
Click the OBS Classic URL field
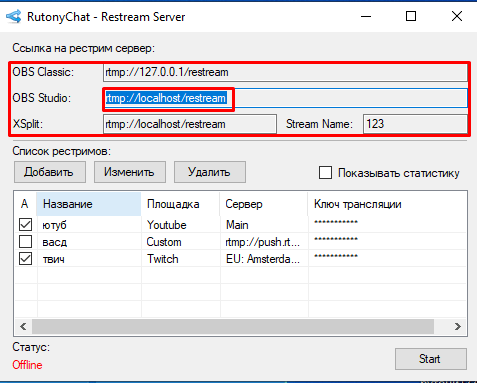click(285, 72)
